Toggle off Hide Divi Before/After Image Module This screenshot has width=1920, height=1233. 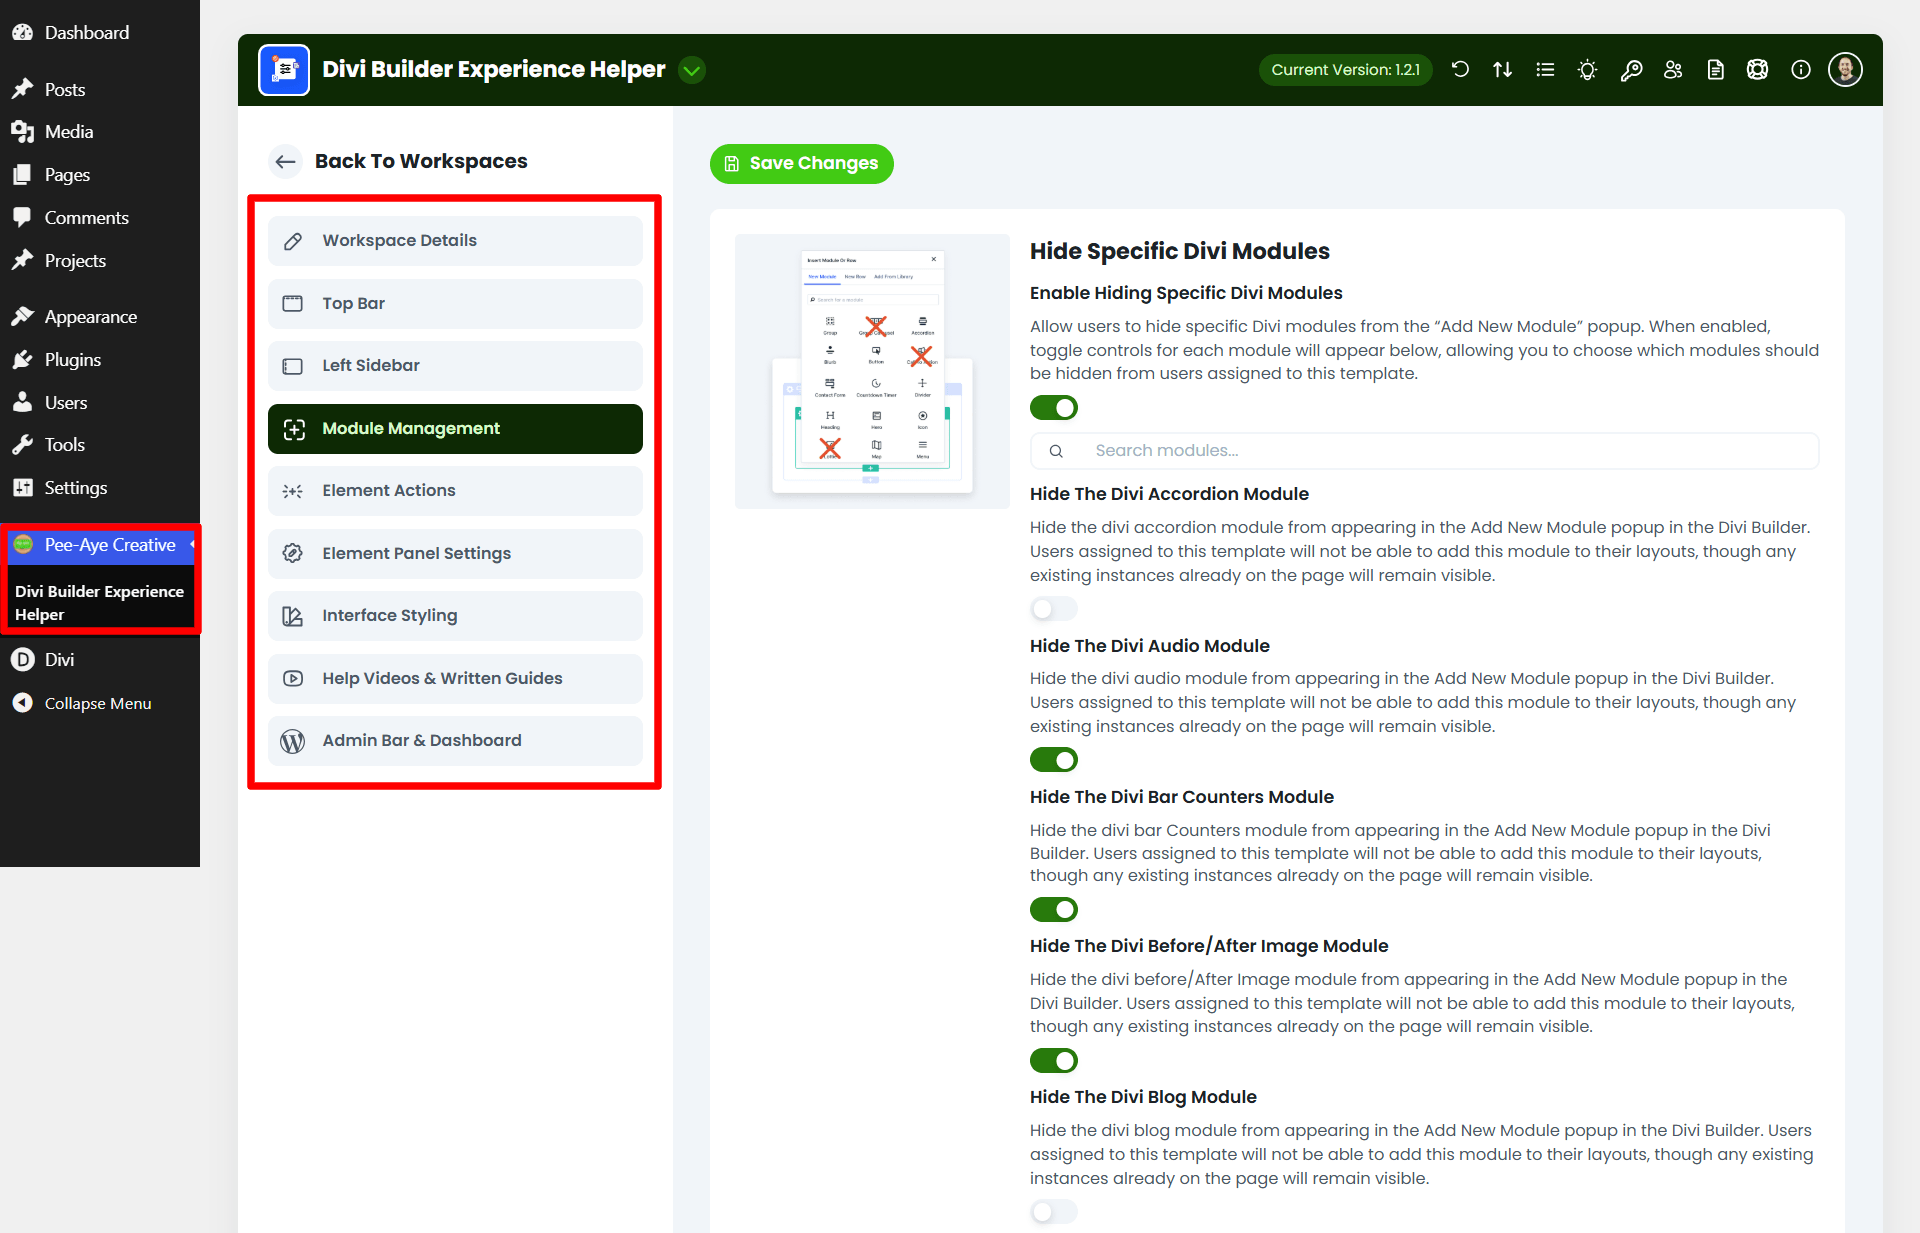point(1054,1060)
